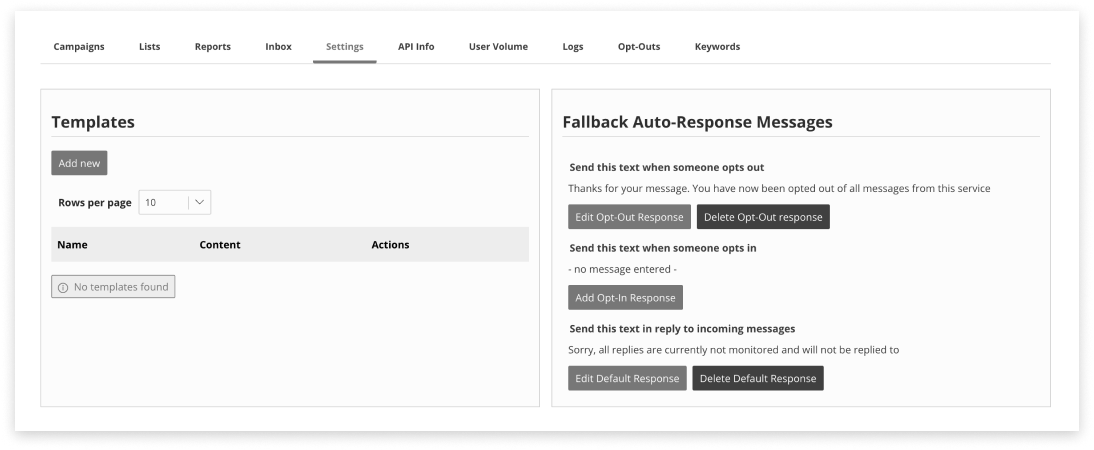Select the Settings tab

click(345, 47)
